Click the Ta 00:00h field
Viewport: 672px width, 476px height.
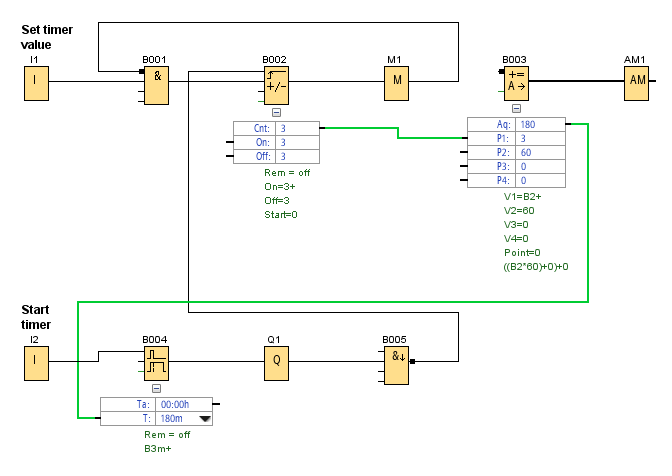point(184,404)
